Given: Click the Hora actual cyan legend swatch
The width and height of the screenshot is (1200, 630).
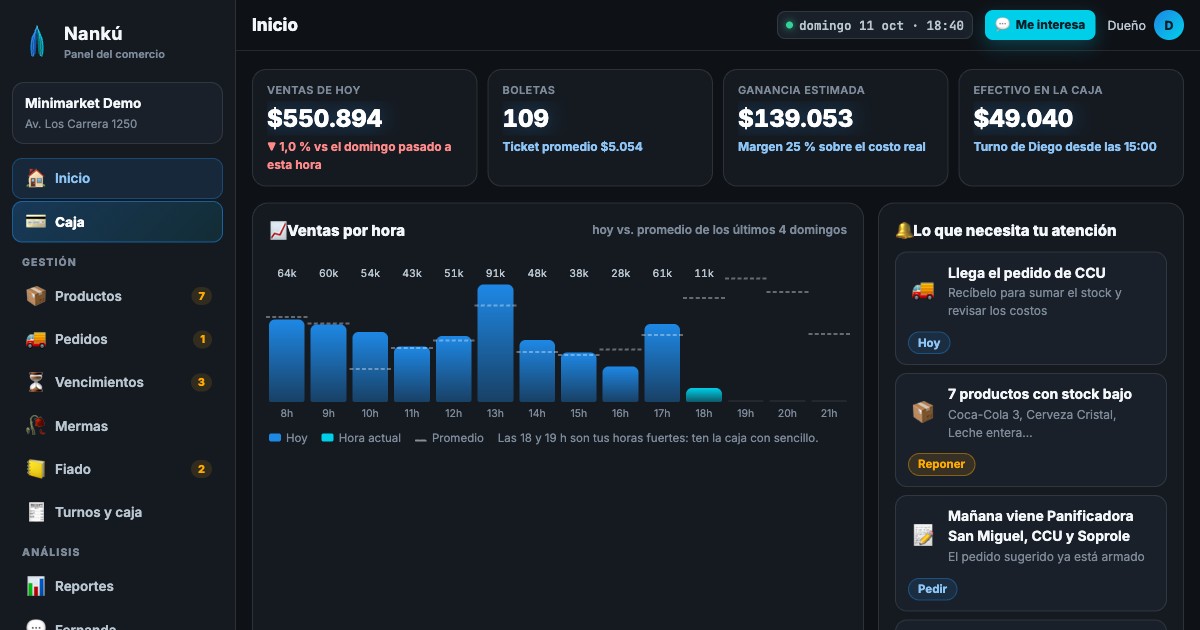Looking at the screenshot, I should tap(327, 438).
